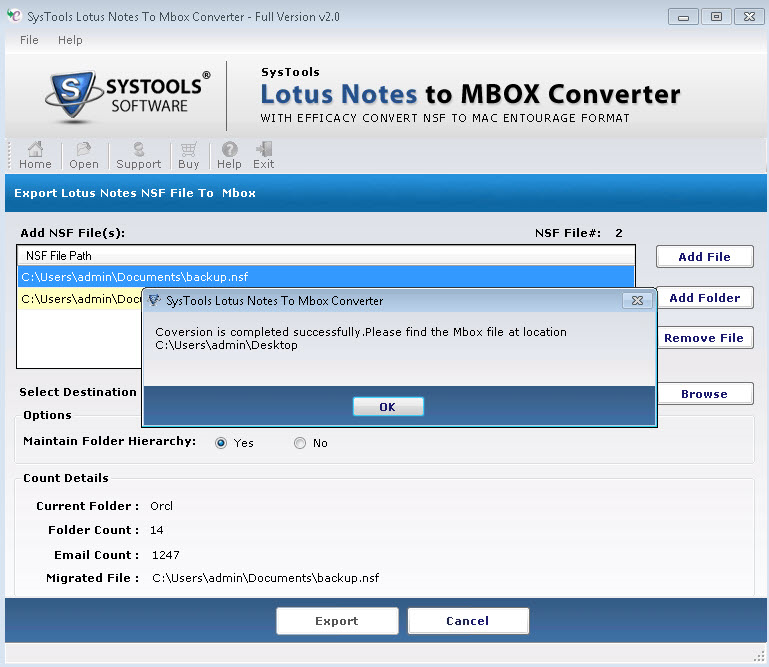Select the second yellow NSF file row
This screenshot has width=769, height=667.
coord(80,299)
